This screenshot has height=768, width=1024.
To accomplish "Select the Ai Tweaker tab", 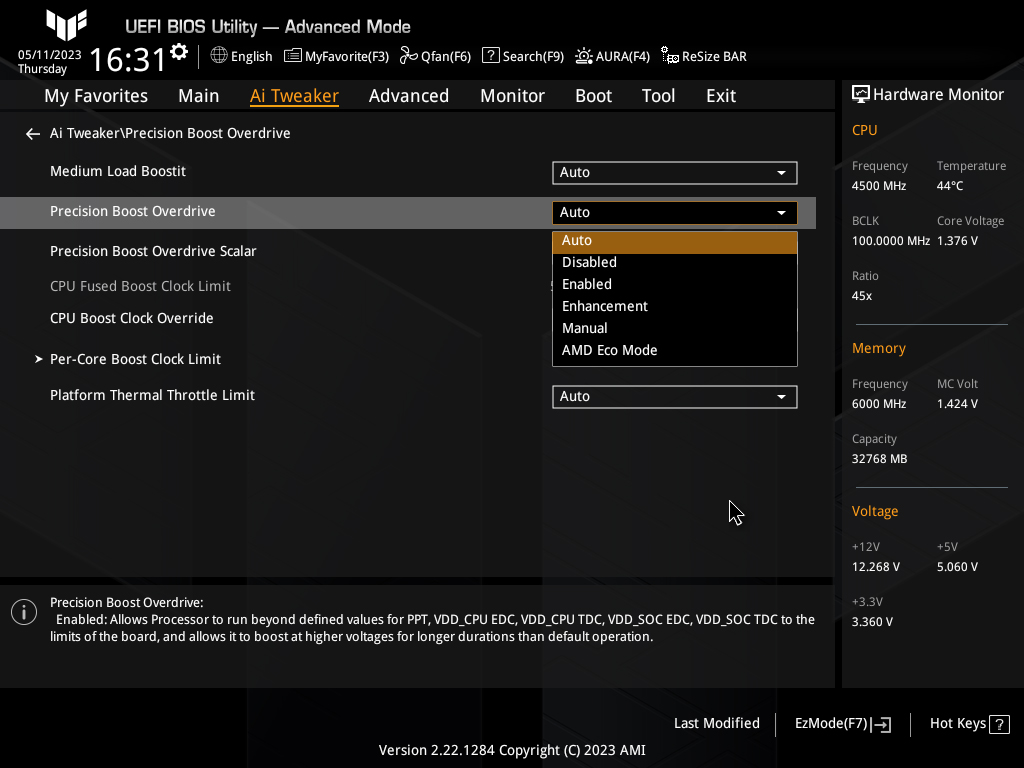I will tap(294, 95).
